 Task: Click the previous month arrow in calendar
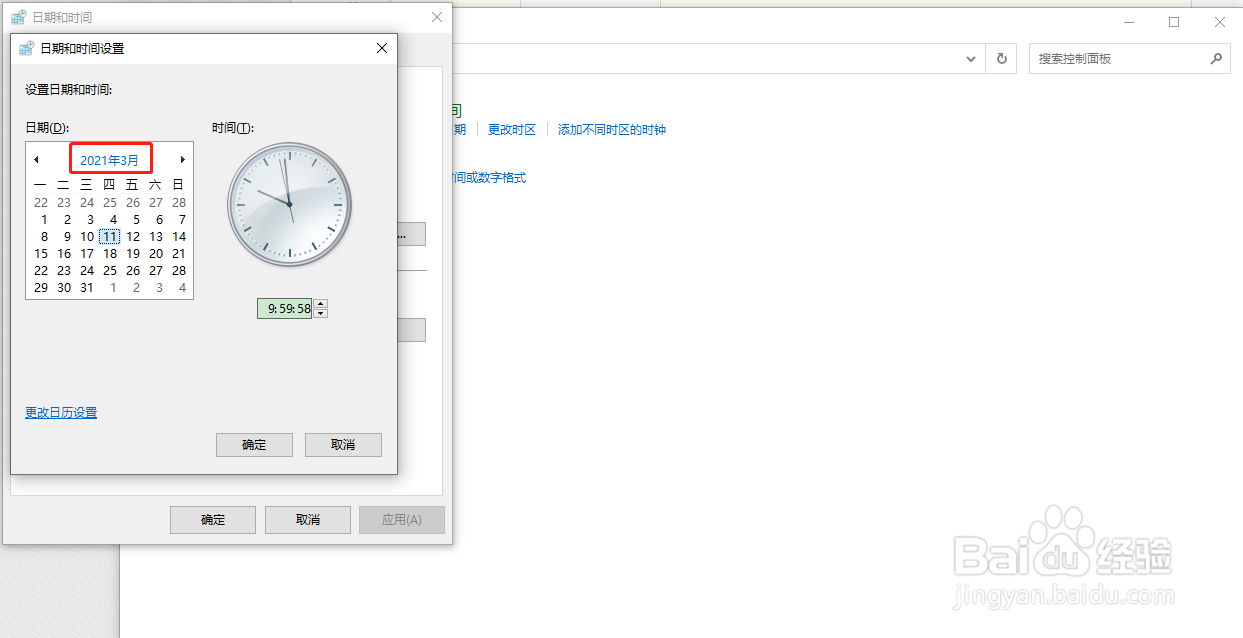click(x=38, y=159)
